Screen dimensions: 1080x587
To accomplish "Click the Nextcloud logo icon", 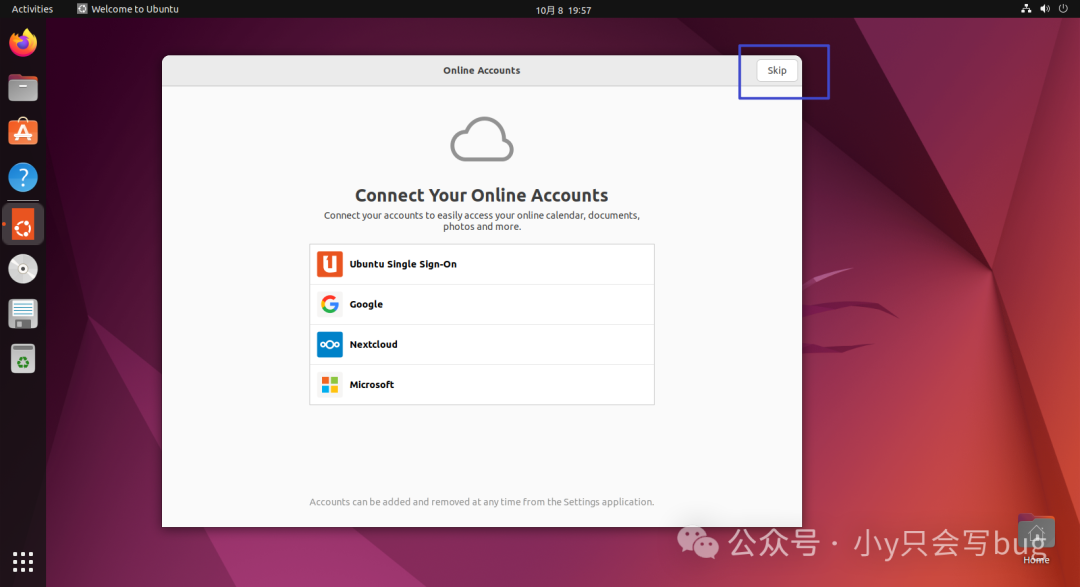I will point(330,344).
